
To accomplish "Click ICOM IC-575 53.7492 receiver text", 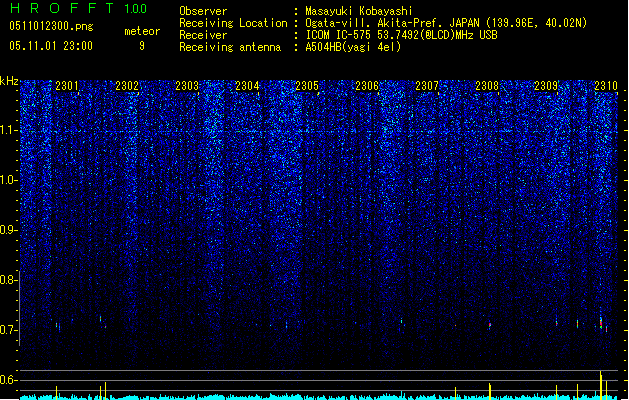I will pyautogui.click(x=402, y=35).
